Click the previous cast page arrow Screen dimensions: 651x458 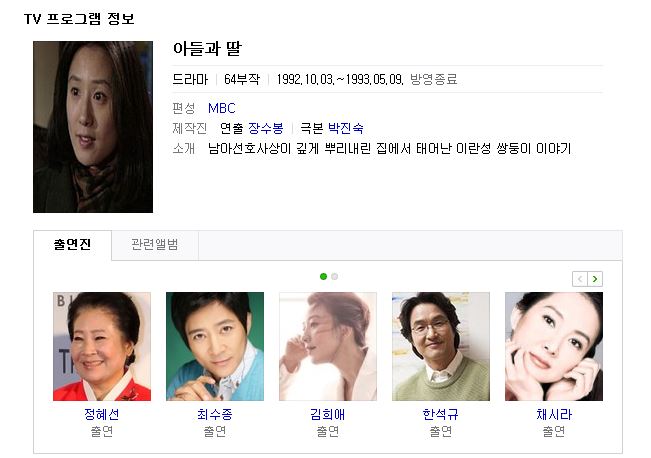pyautogui.click(x=580, y=279)
